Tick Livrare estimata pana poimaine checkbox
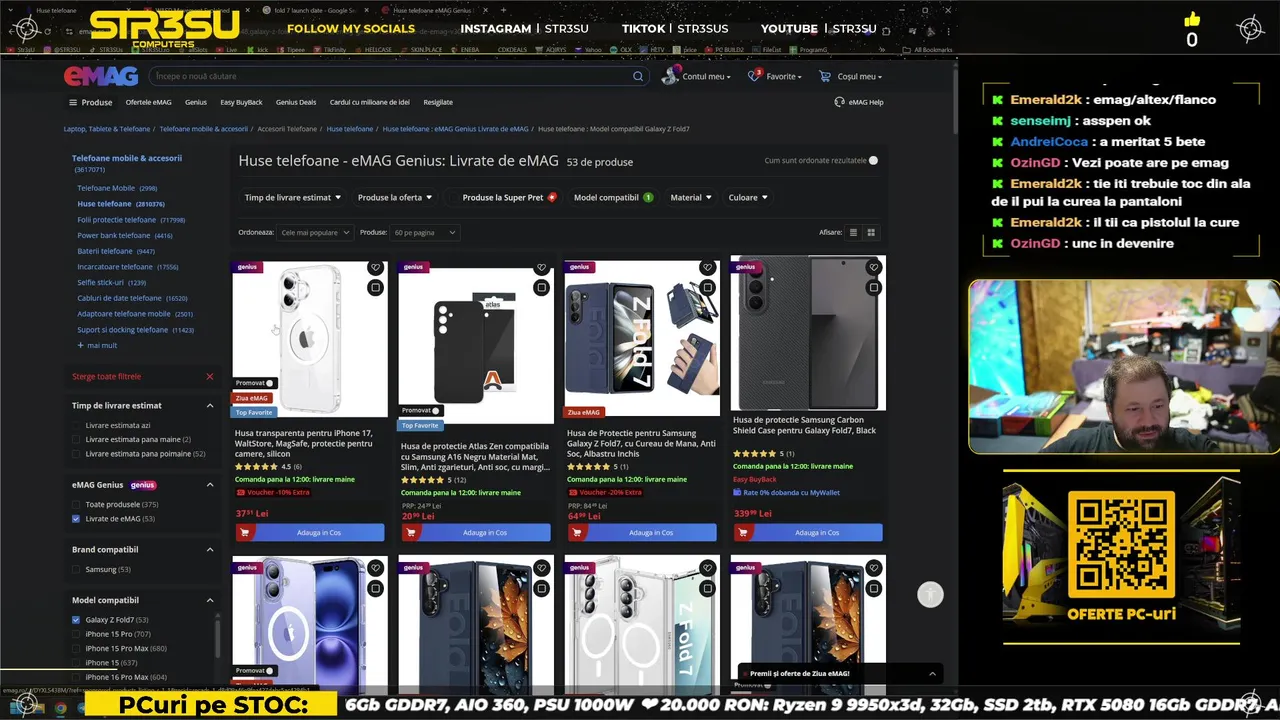The width and height of the screenshot is (1280, 720). point(76,453)
